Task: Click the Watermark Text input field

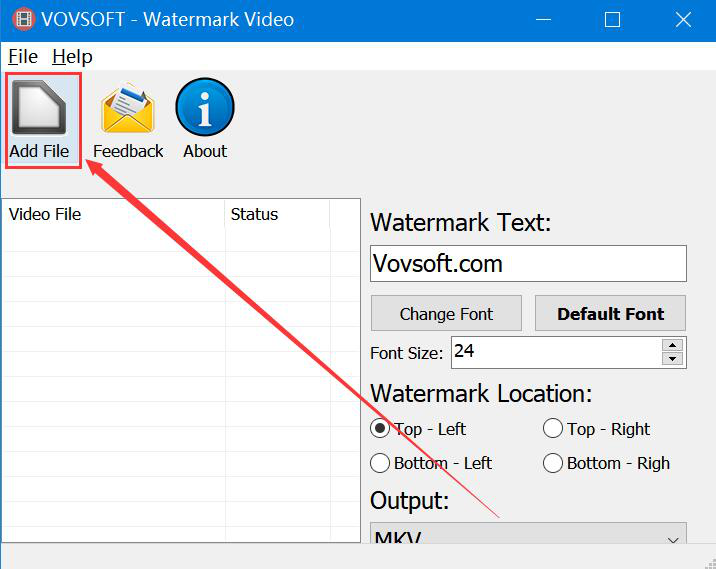Action: 528,264
